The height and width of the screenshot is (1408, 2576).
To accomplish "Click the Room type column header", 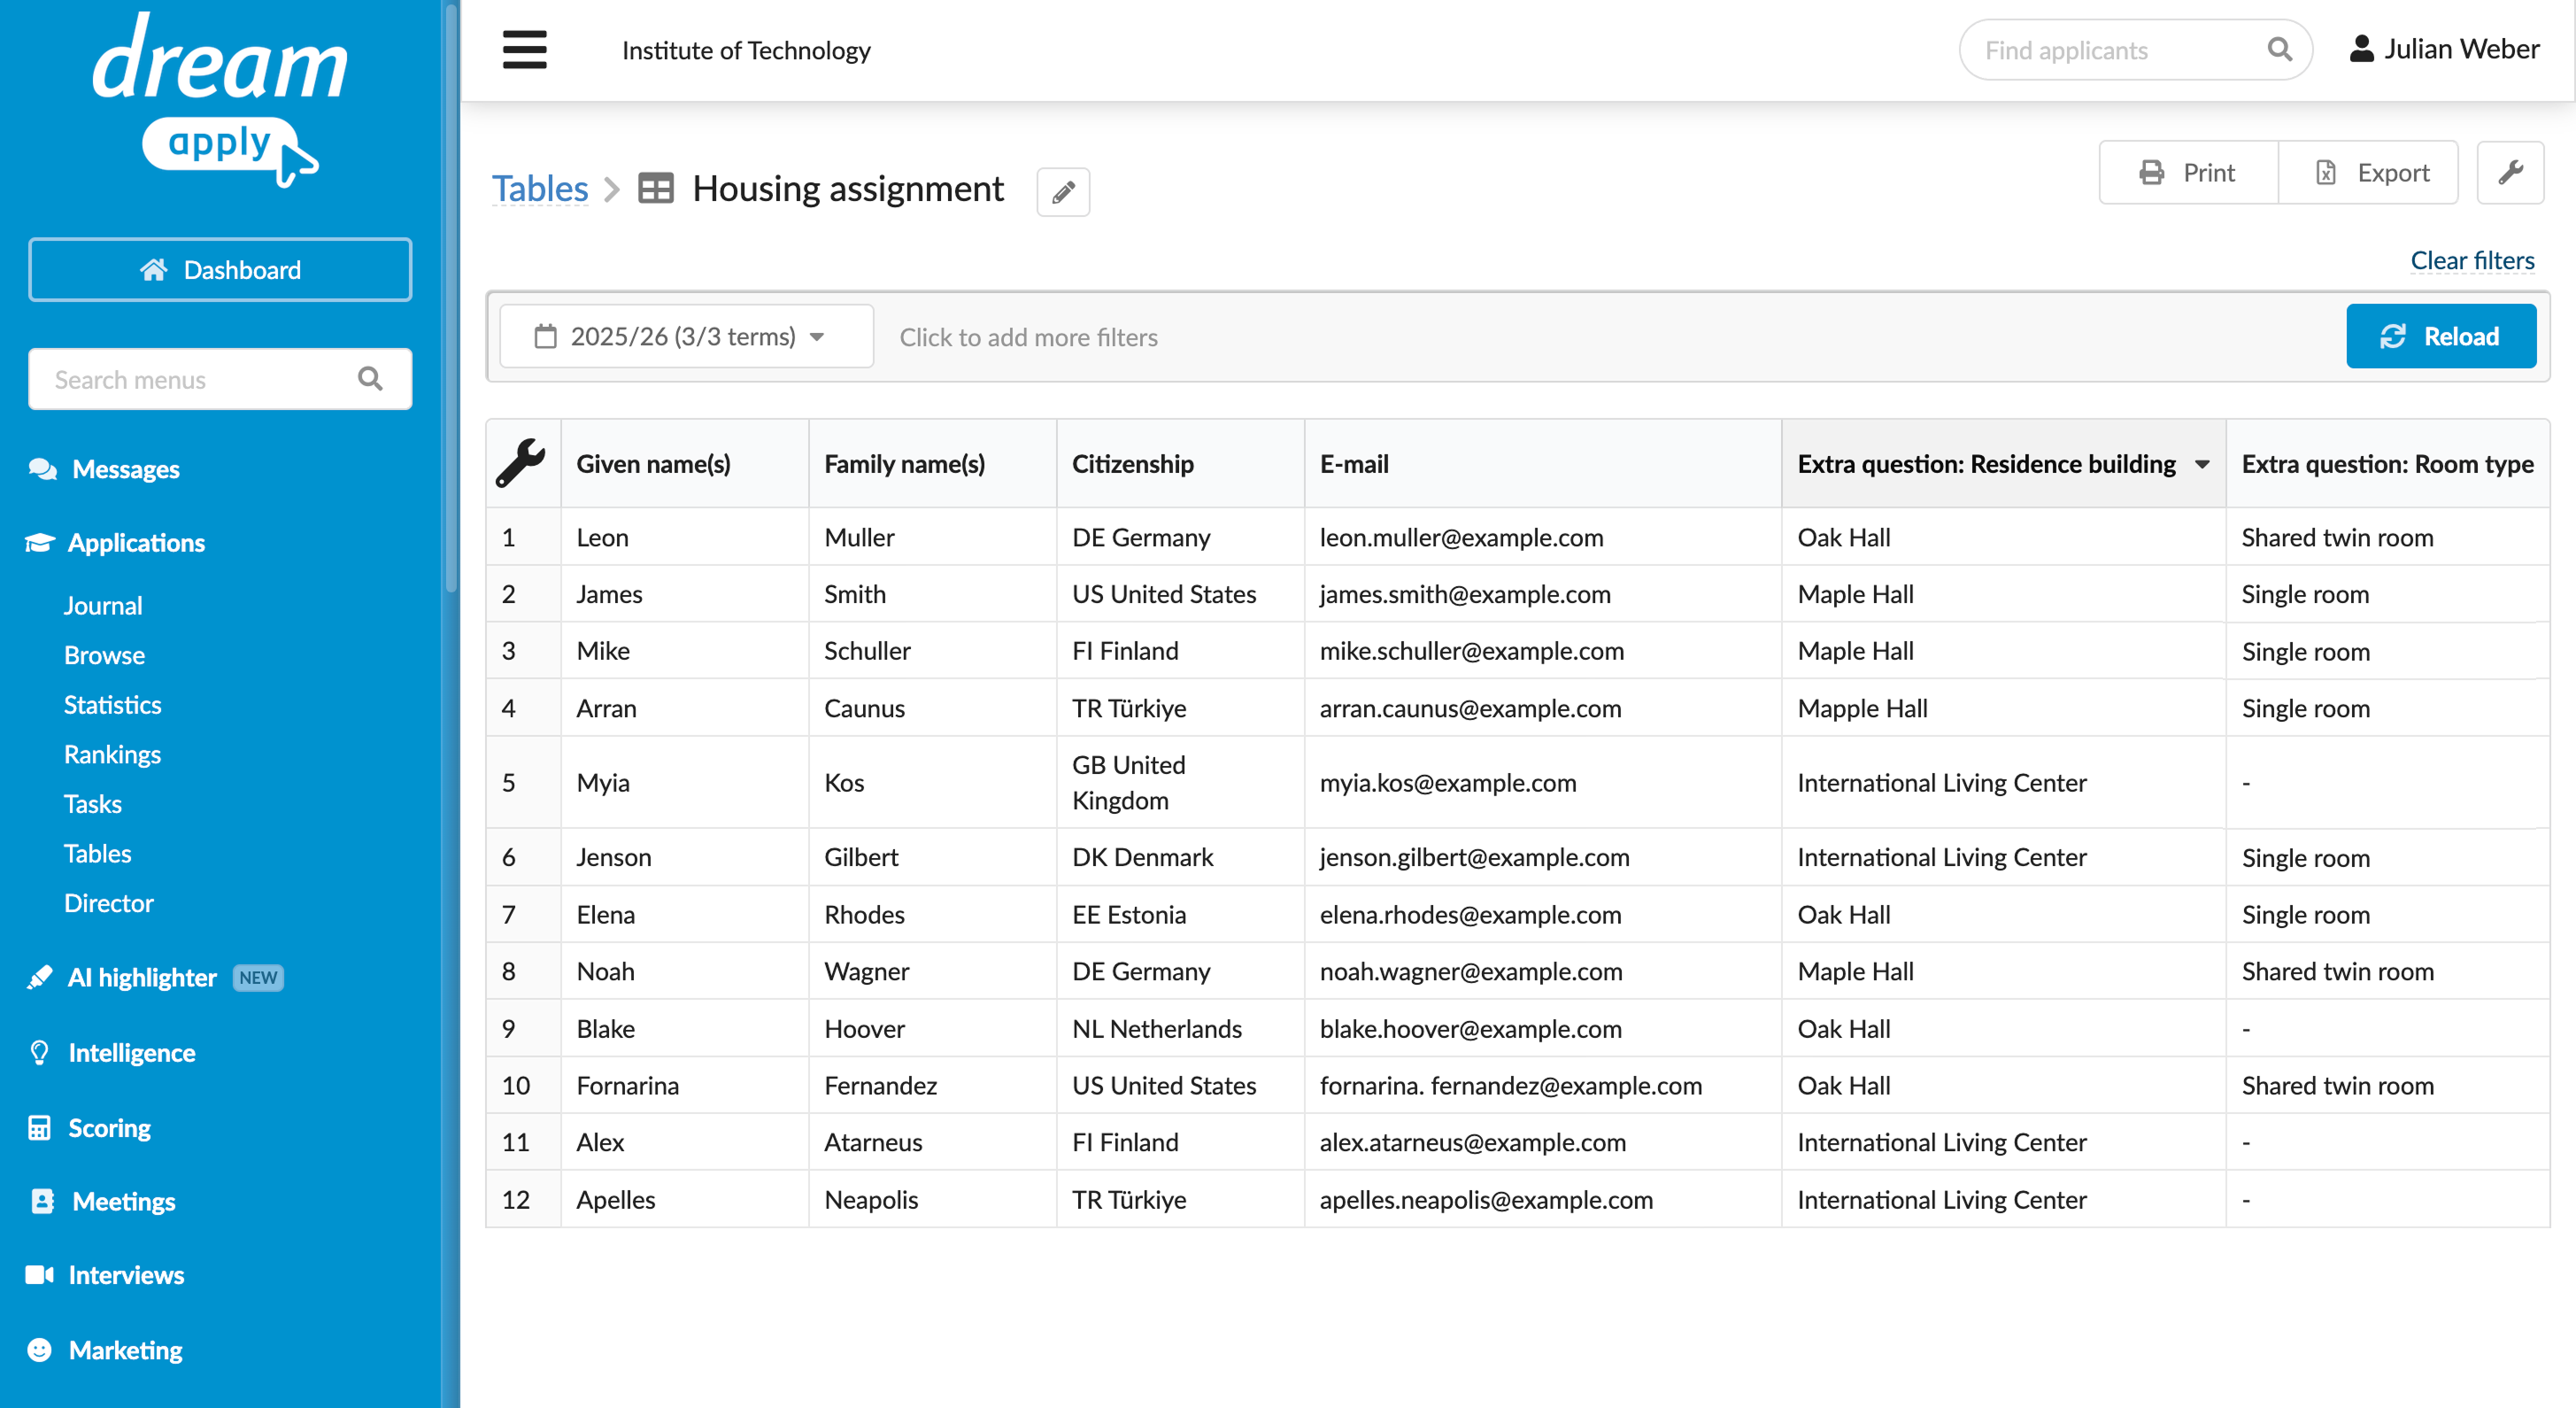I will point(2388,463).
